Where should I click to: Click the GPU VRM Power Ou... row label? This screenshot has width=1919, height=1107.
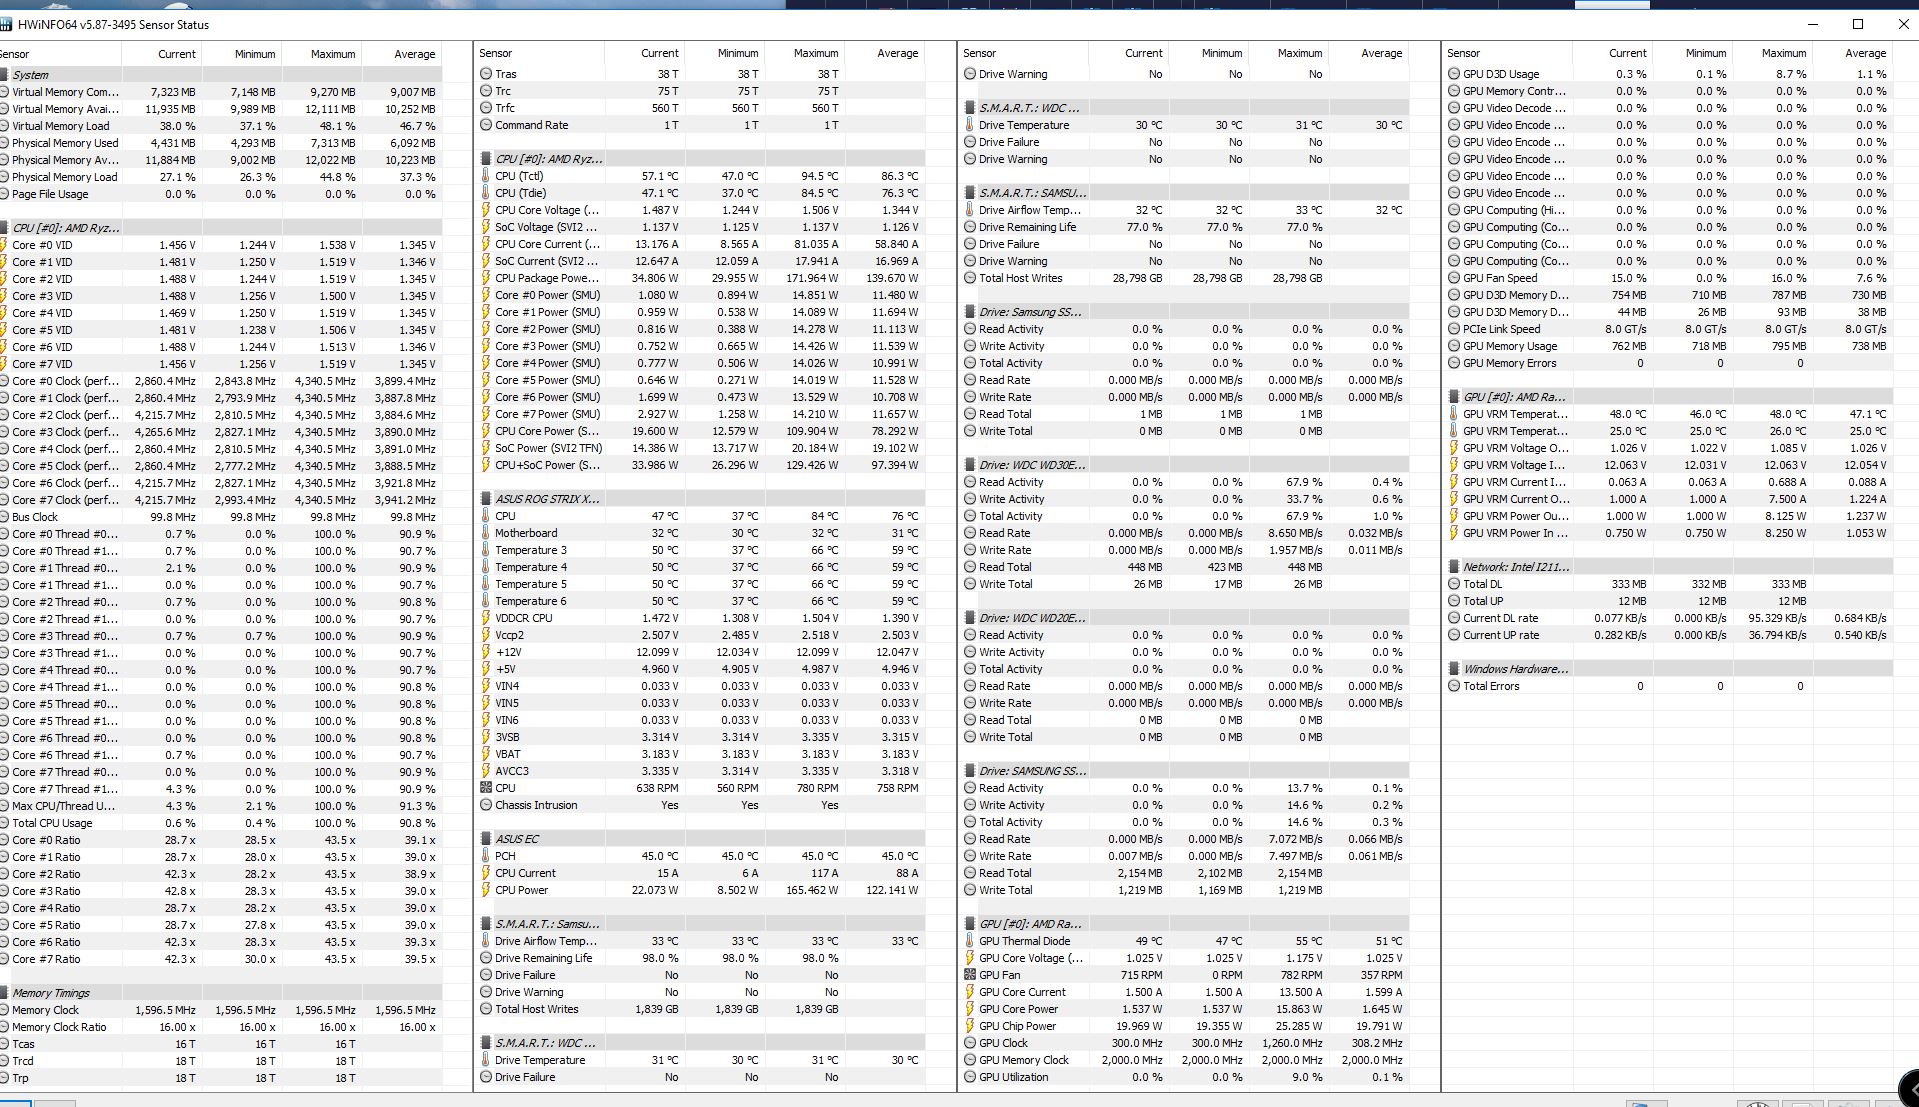coord(1516,516)
